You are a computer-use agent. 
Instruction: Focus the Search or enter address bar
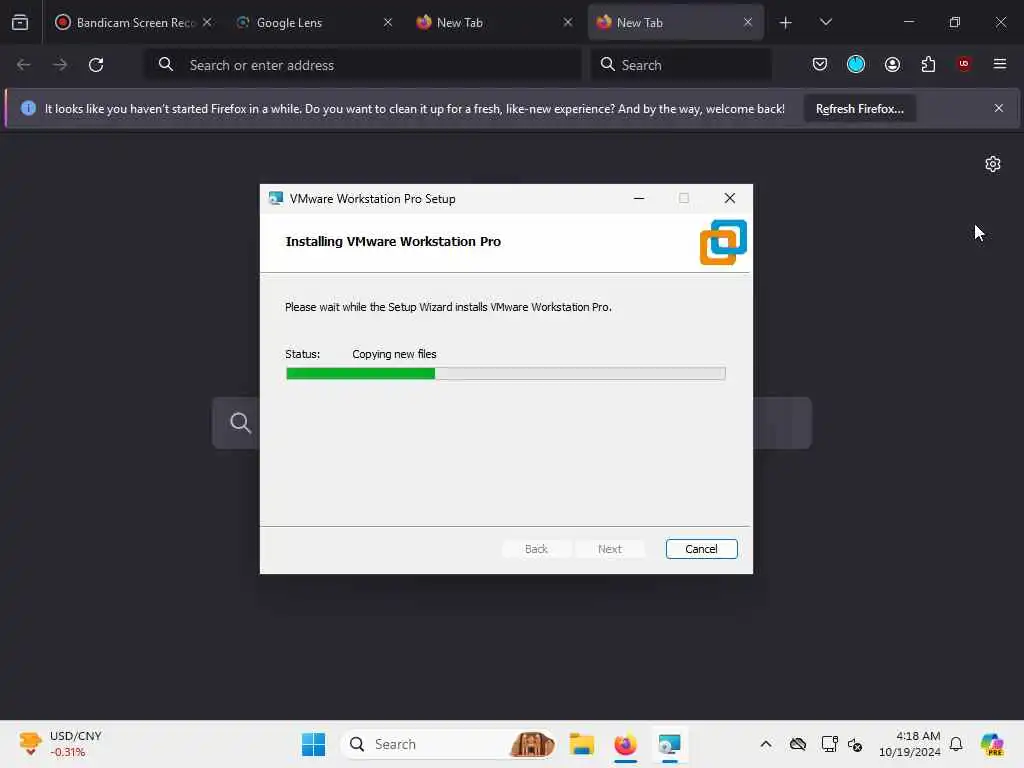point(362,65)
